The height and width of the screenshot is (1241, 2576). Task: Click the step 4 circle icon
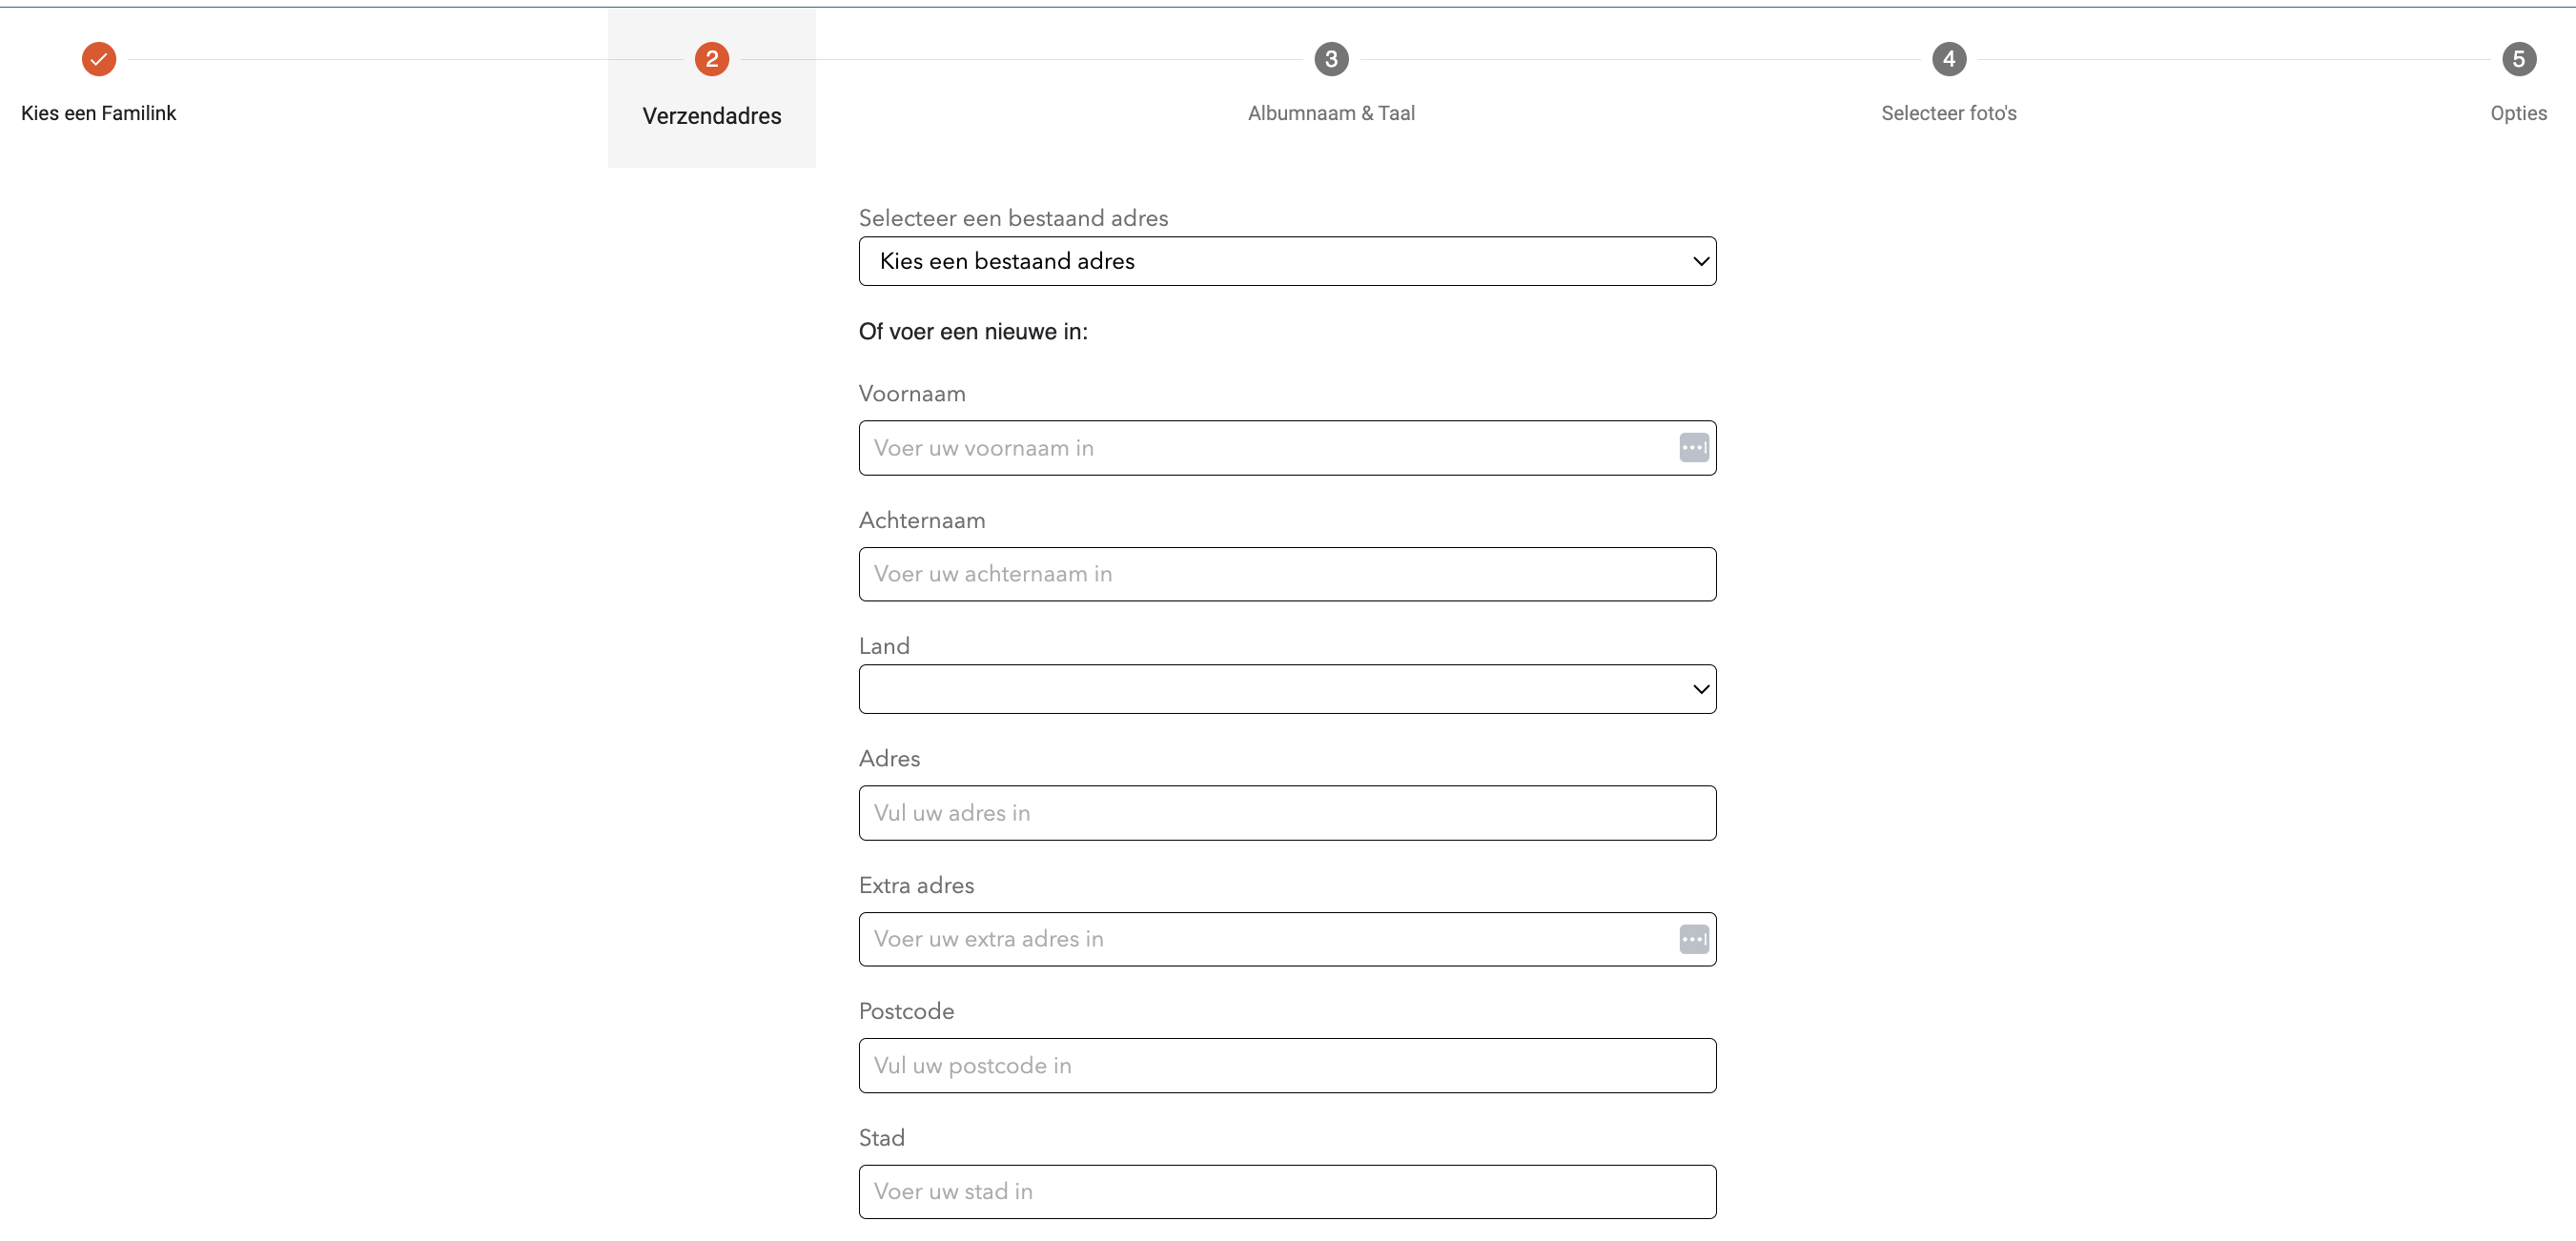point(1948,59)
